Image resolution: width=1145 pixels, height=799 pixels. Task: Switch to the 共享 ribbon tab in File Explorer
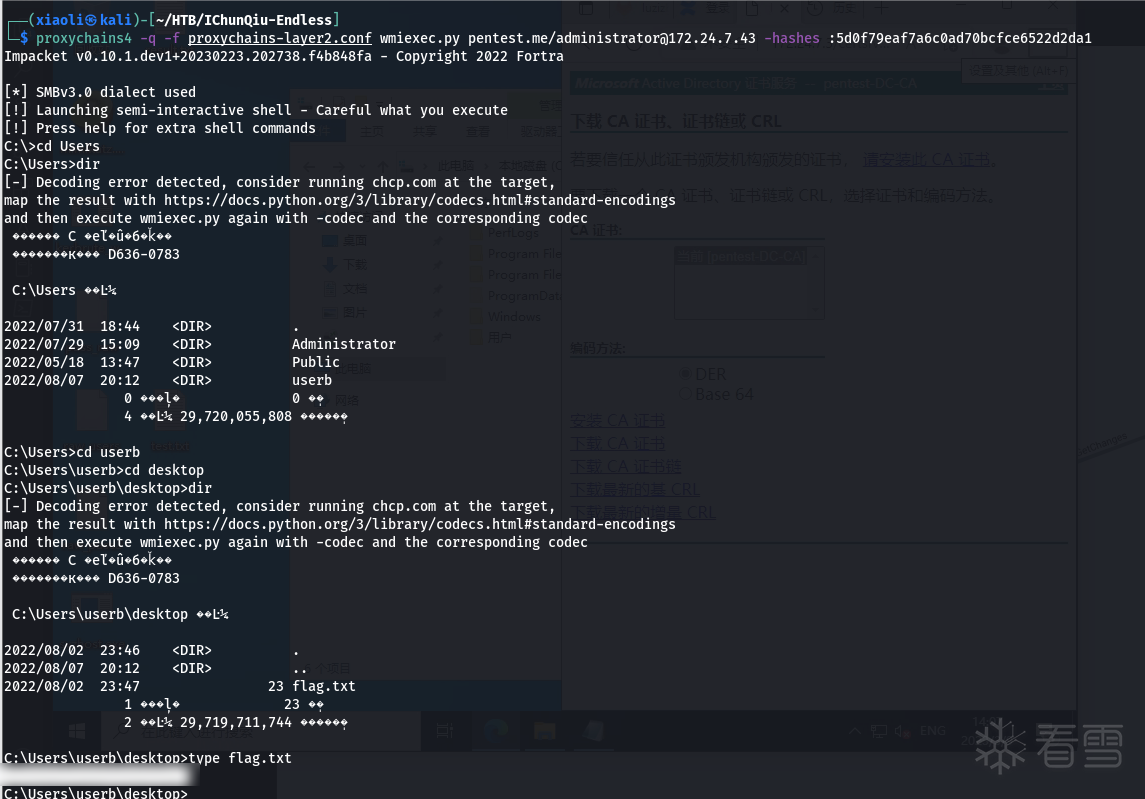(424, 131)
